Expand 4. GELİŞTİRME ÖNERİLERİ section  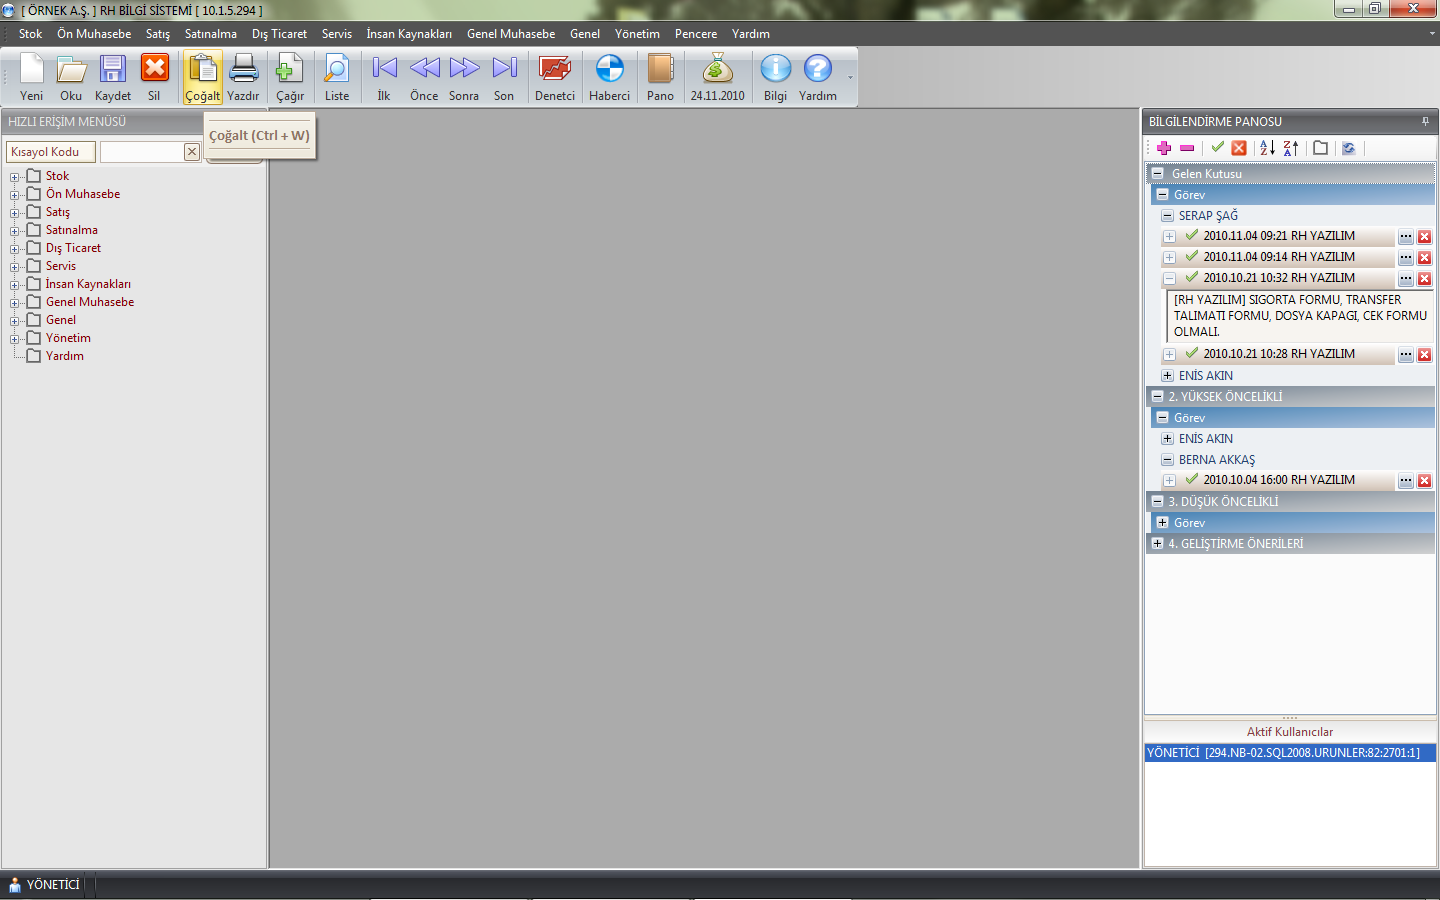(1157, 544)
